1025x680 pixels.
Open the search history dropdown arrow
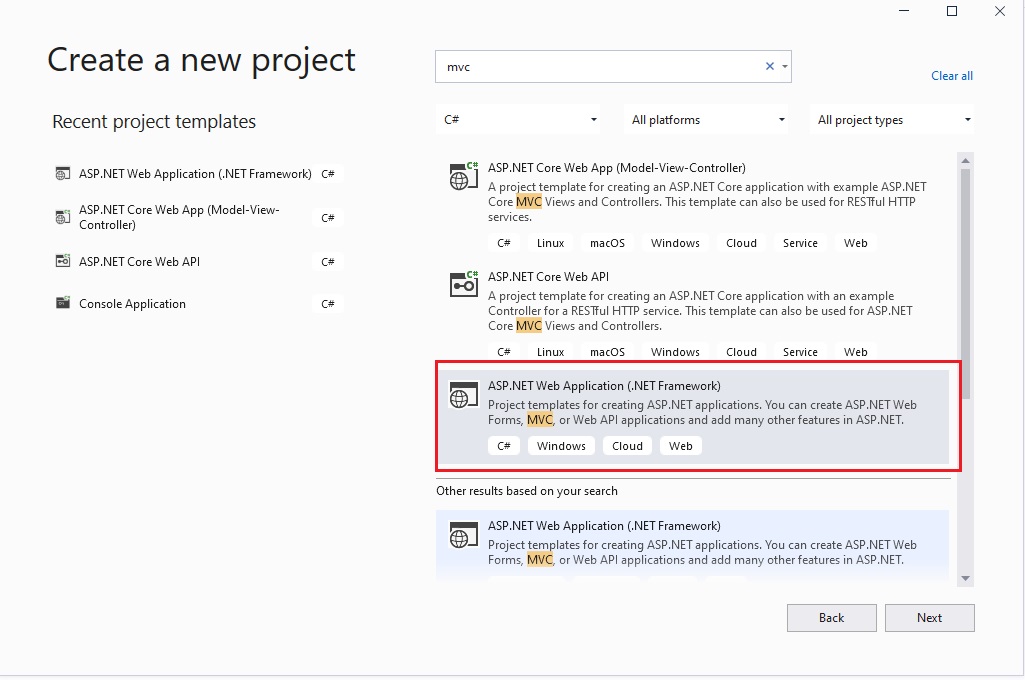(784, 66)
